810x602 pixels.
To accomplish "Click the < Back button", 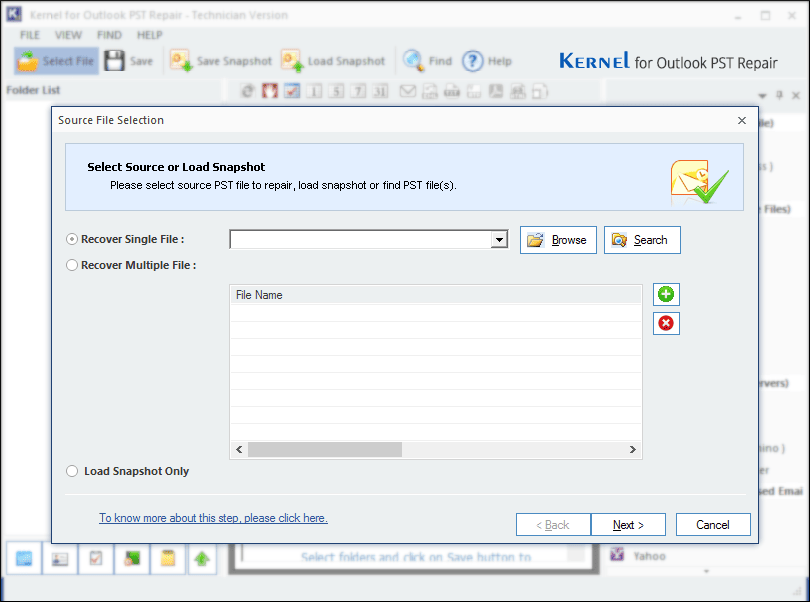I will click(x=553, y=525).
